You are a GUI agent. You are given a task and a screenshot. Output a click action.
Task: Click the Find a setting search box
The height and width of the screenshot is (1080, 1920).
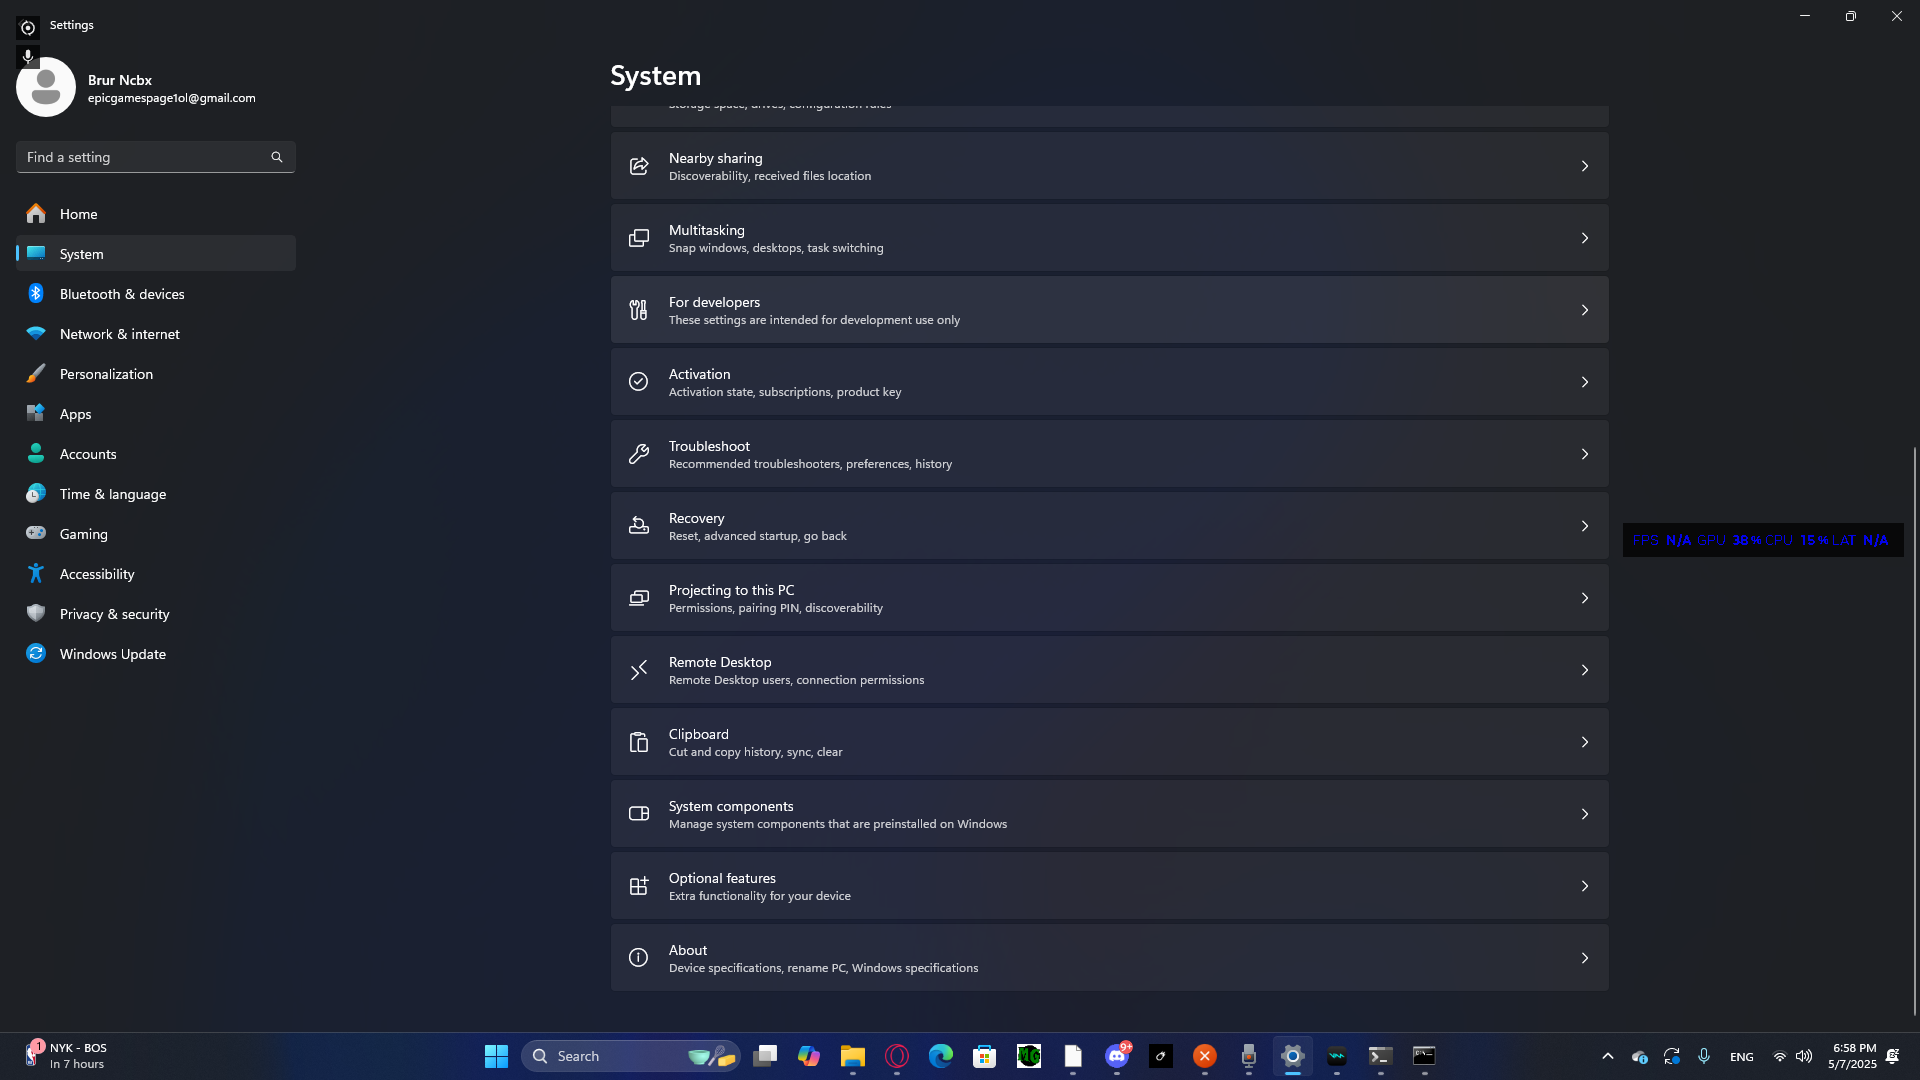pyautogui.click(x=145, y=157)
